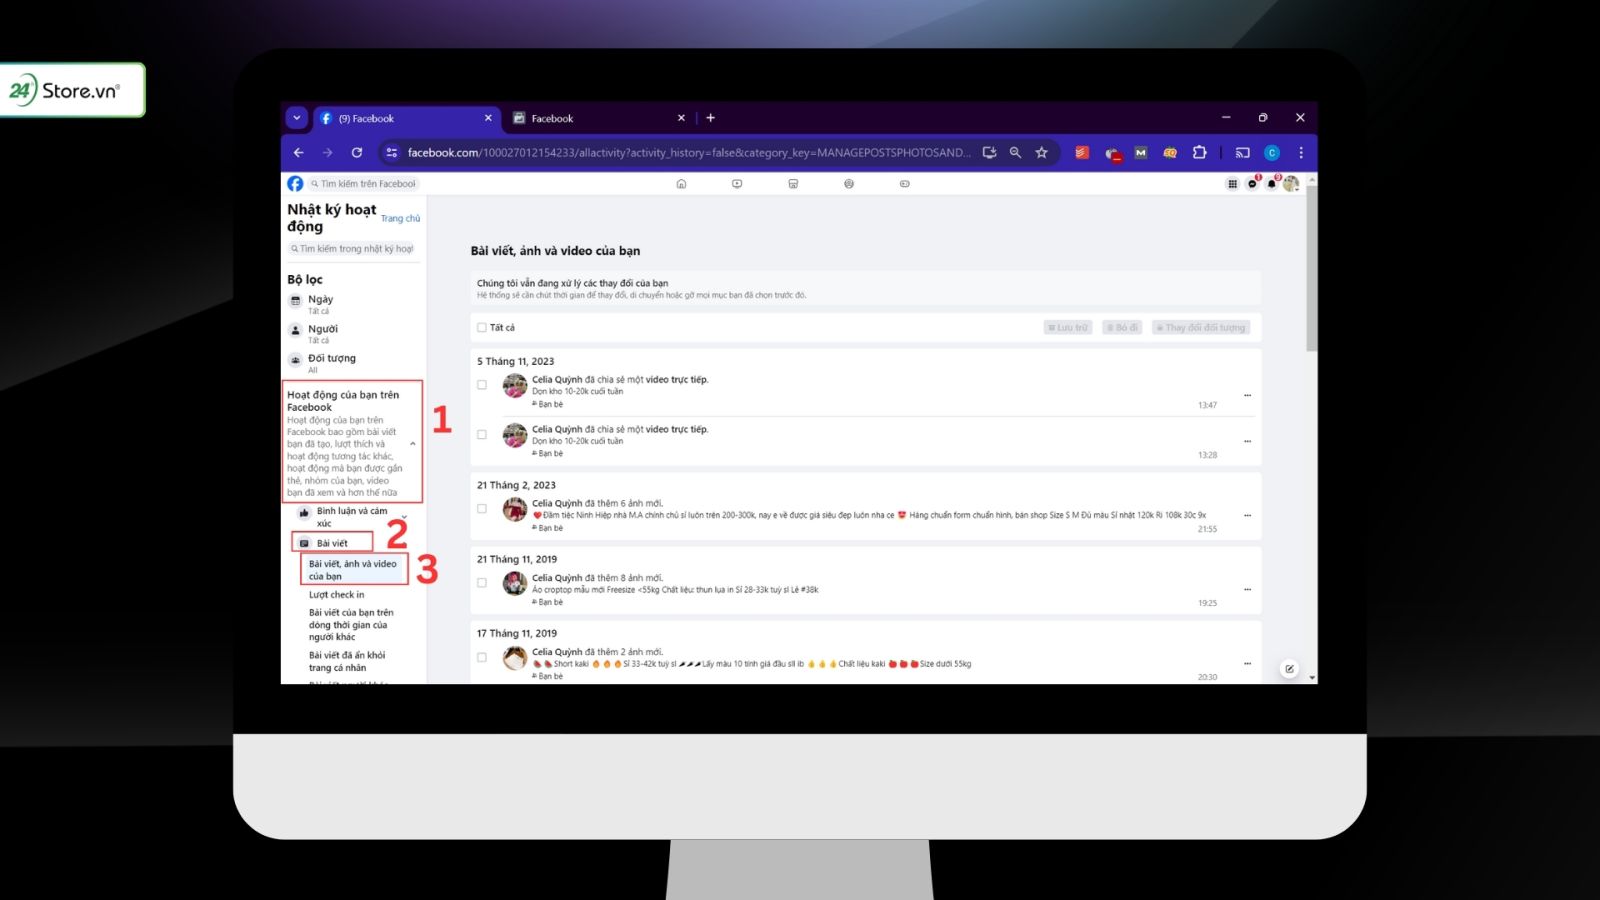
Task: Click the extension icon with red badge
Action: [x=1112, y=154]
